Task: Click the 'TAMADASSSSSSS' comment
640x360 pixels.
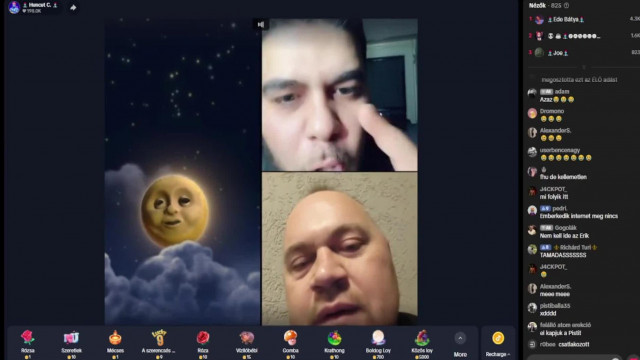Action: tap(563, 255)
